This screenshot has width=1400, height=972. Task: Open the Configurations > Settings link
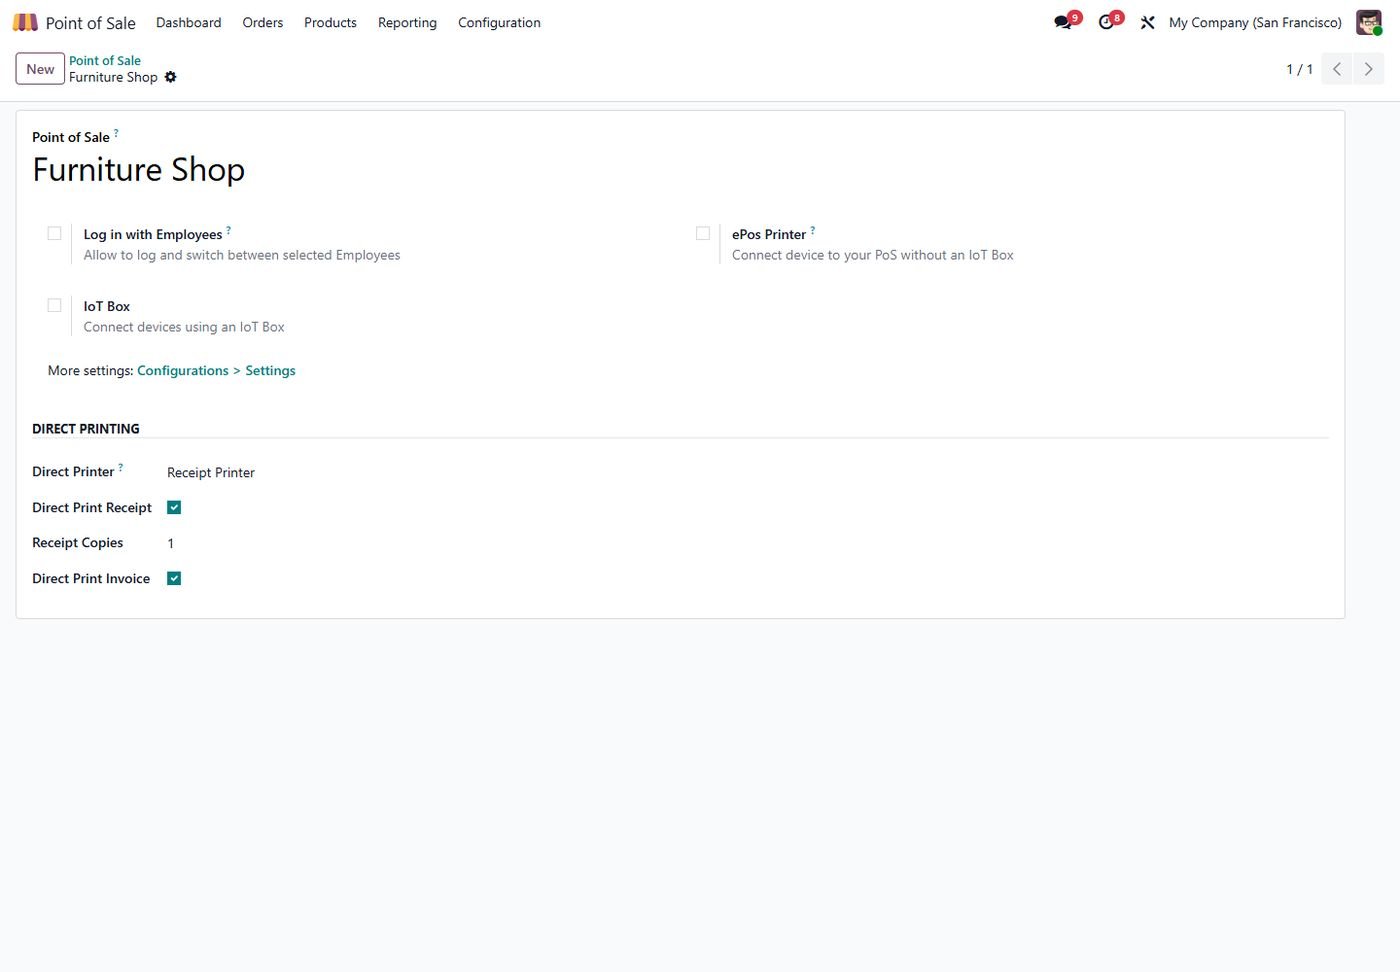tap(216, 371)
